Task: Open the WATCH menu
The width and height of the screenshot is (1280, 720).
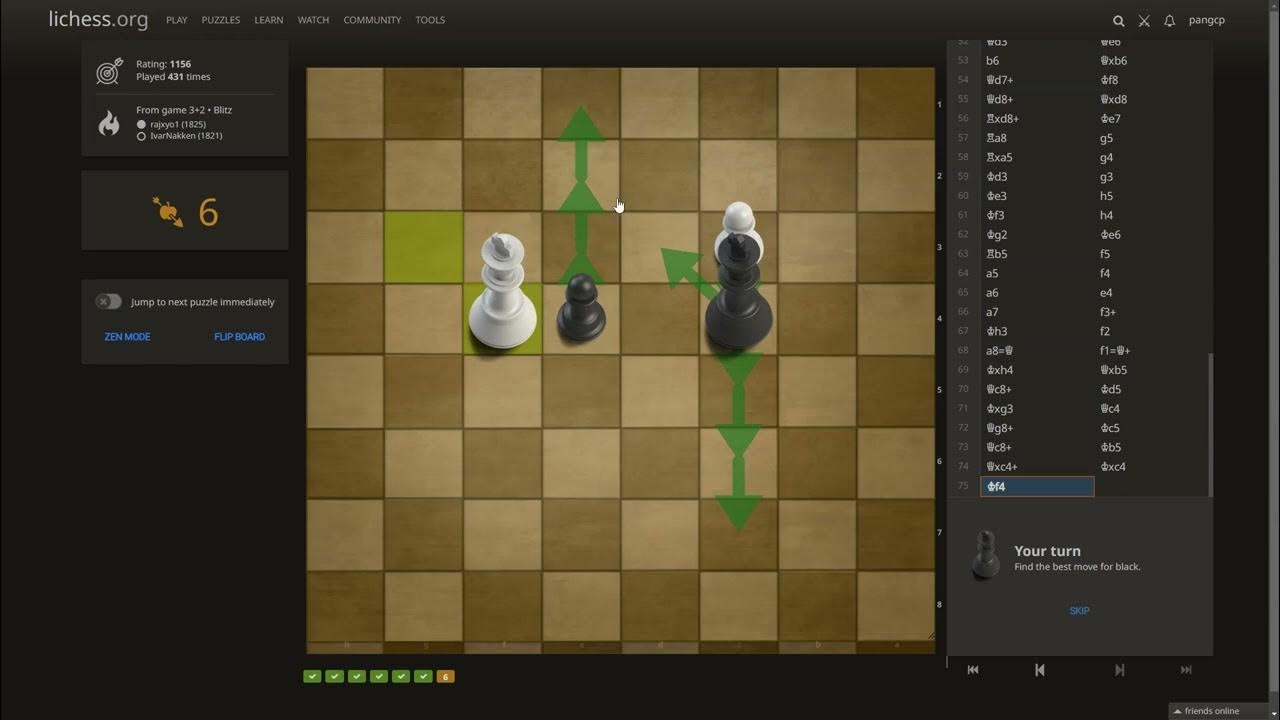Action: pos(313,20)
